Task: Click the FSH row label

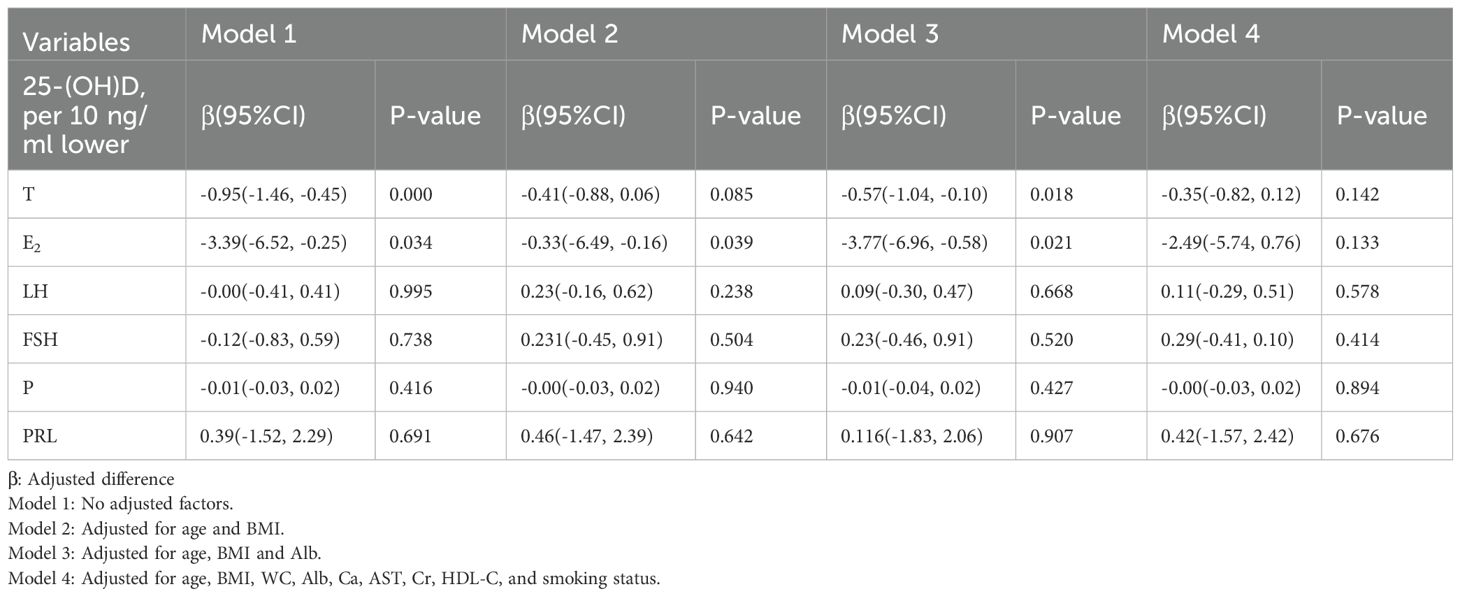Action: coord(39,342)
